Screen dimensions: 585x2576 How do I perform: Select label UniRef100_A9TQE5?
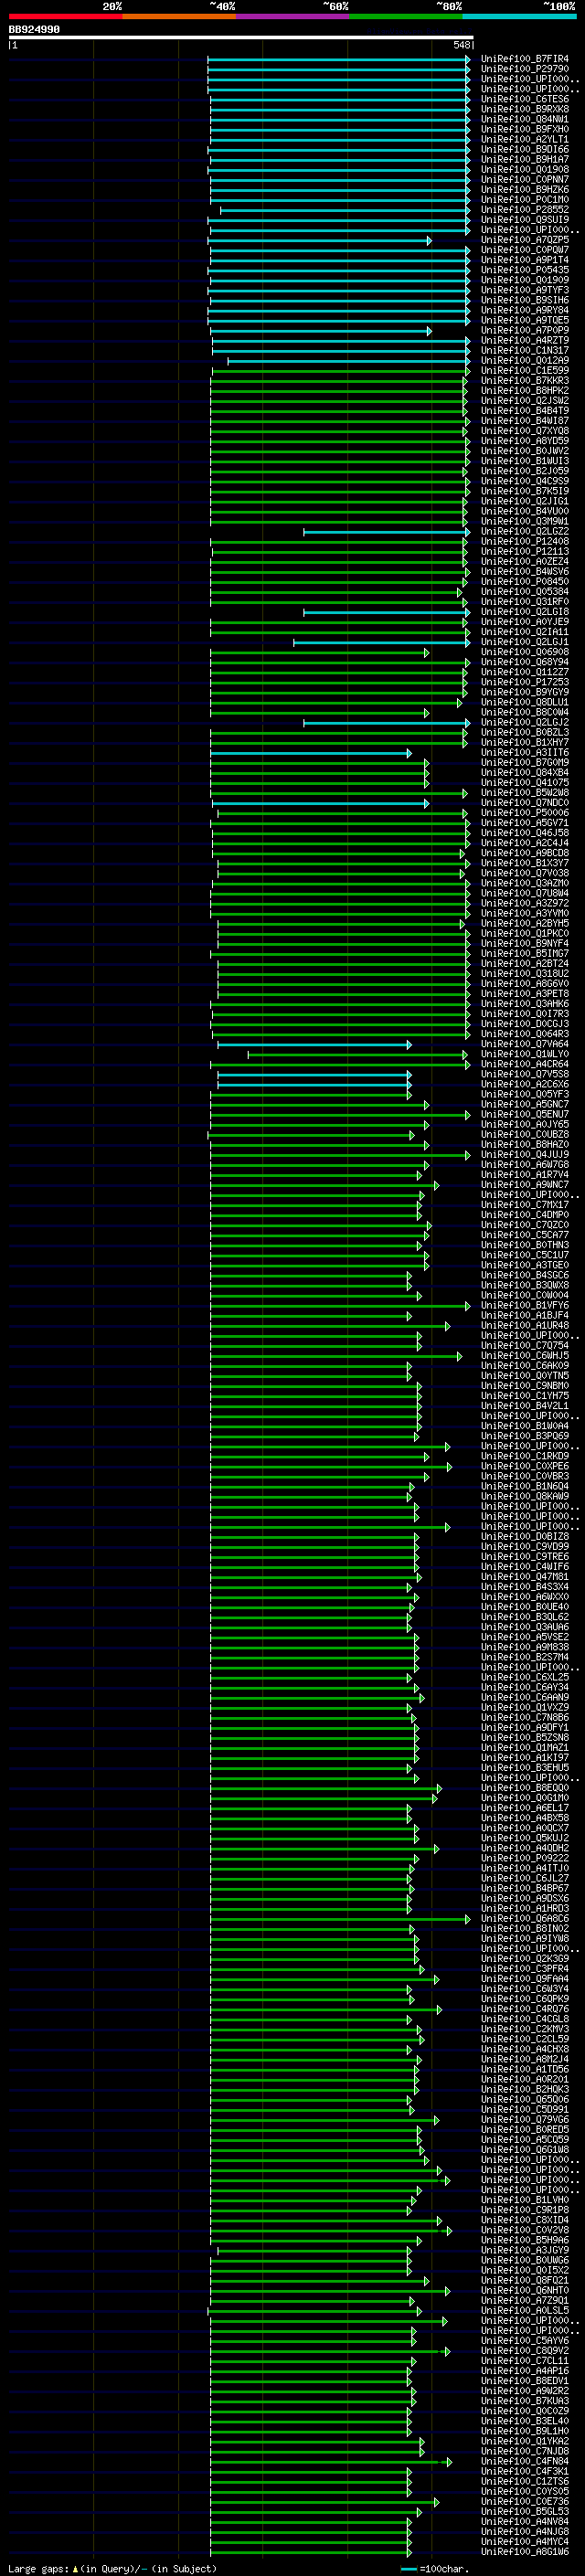(x=525, y=320)
